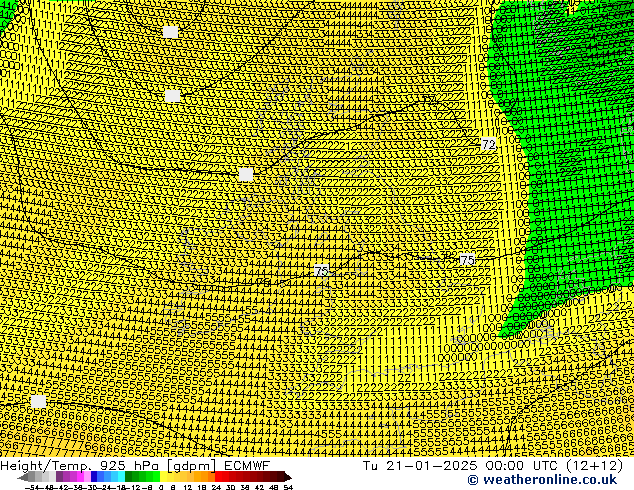Select the dark purple legend color swatch
This screenshot has width=634, height=490.
[59, 476]
